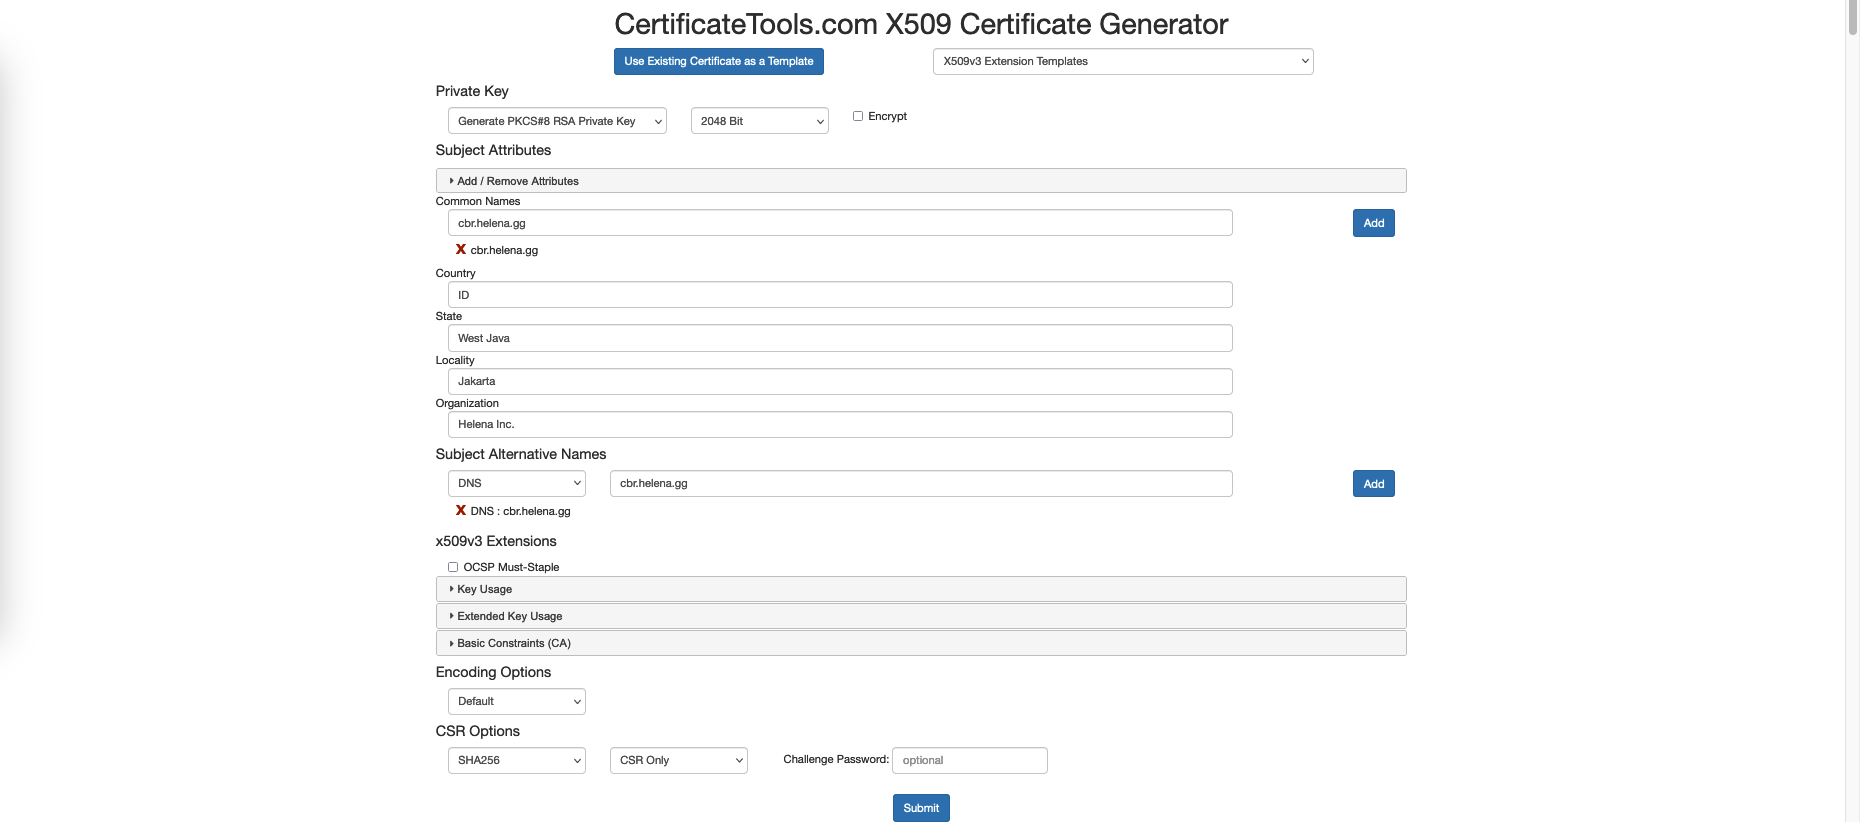Remove the cbr.helena.gg common name entry

461,250
